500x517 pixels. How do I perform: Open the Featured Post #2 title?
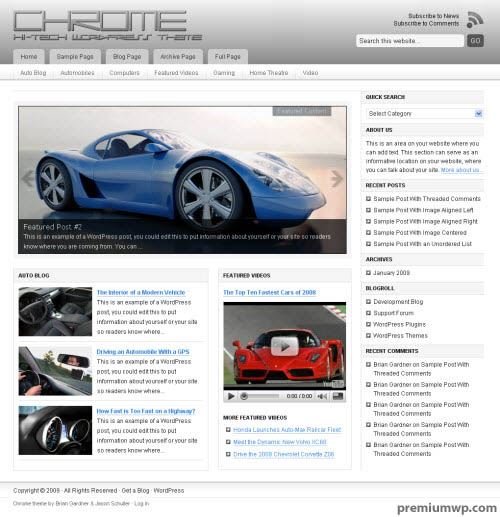click(53, 227)
